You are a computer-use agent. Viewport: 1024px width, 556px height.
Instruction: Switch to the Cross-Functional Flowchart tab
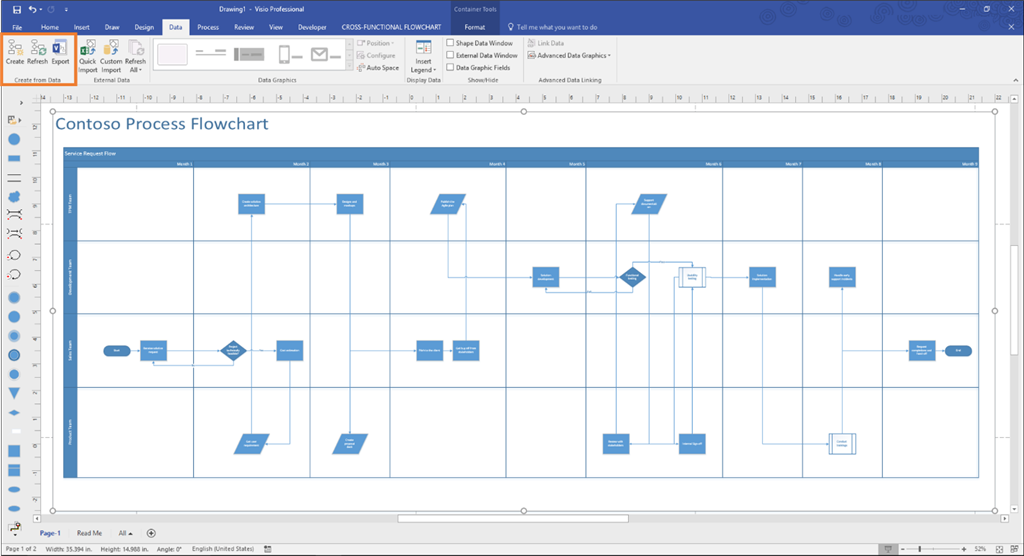tap(391, 27)
